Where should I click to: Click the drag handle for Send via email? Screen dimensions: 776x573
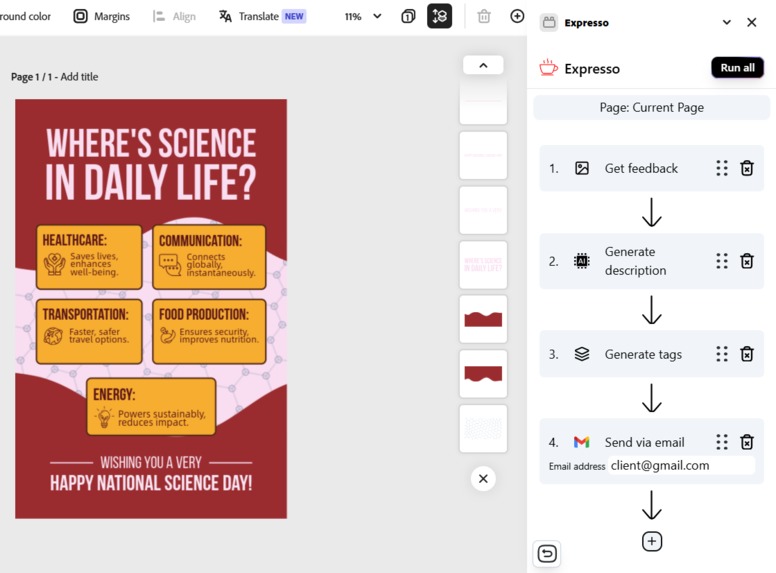tap(722, 441)
